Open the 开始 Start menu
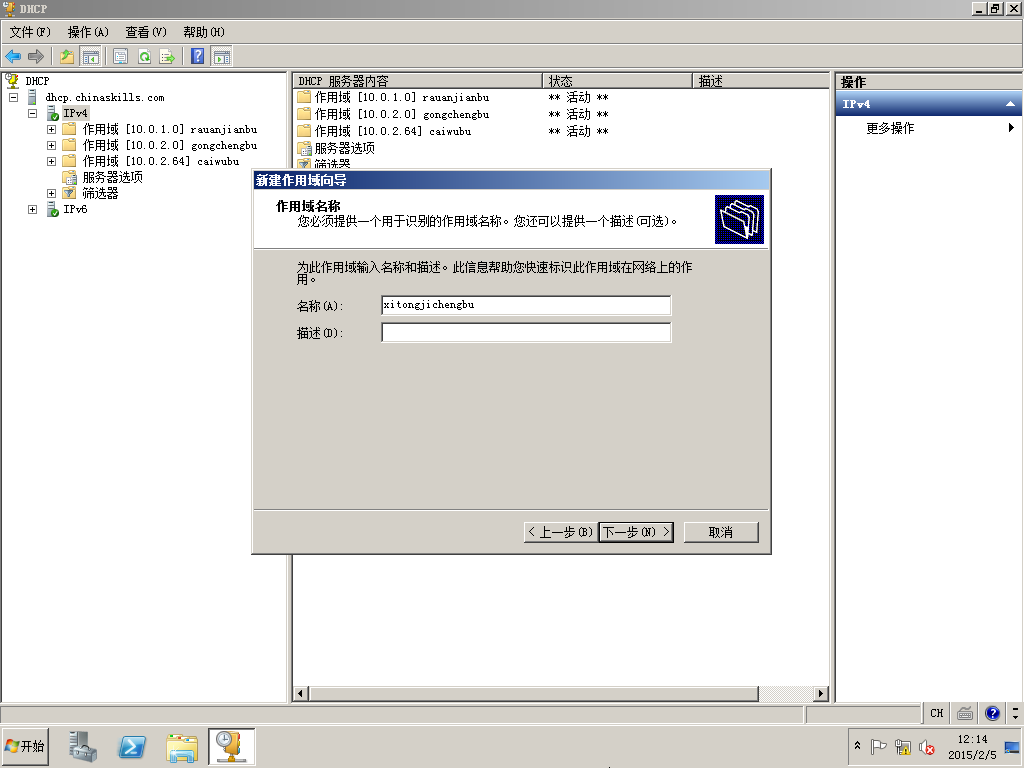1024x768 pixels. pyautogui.click(x=25, y=746)
